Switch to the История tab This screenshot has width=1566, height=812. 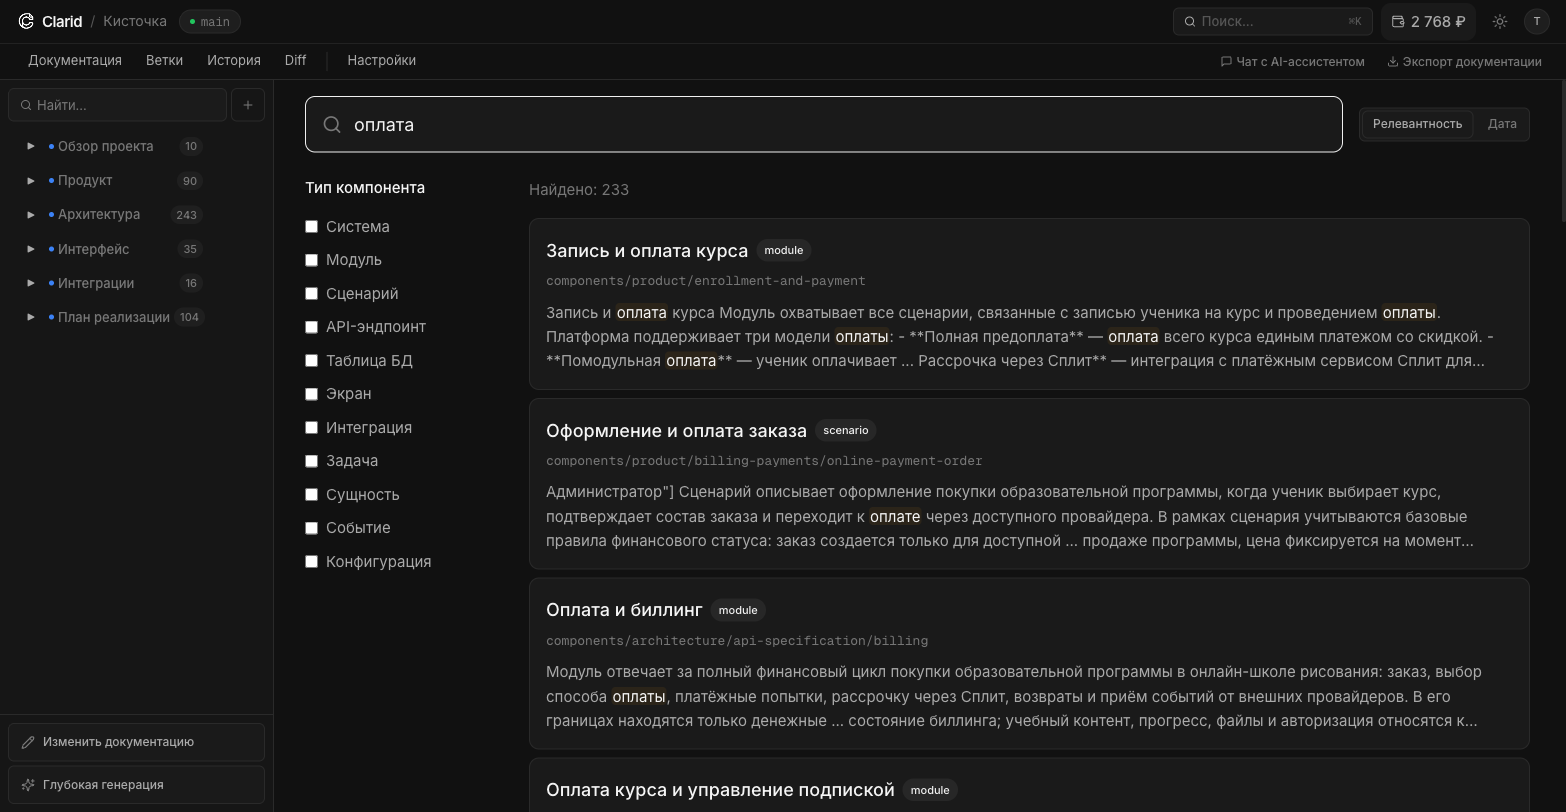(x=233, y=60)
